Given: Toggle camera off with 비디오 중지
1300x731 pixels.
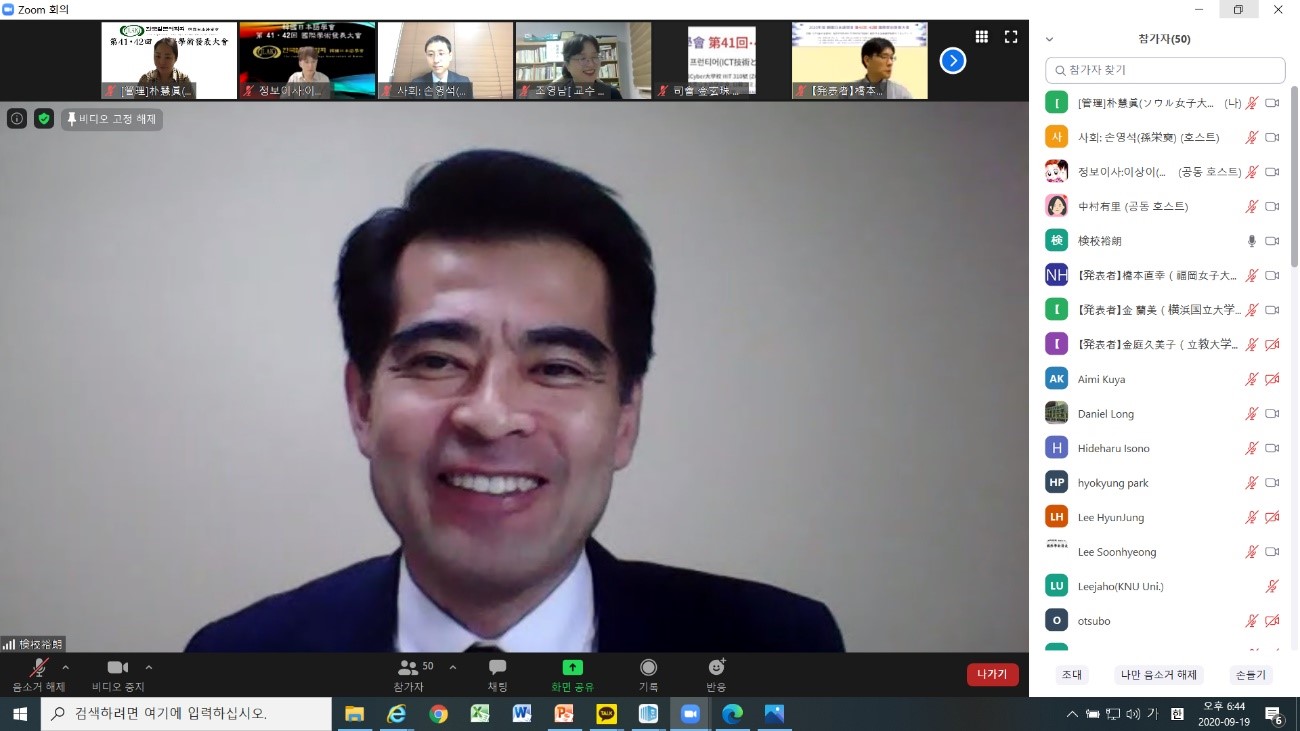Looking at the screenshot, I should (x=118, y=673).
